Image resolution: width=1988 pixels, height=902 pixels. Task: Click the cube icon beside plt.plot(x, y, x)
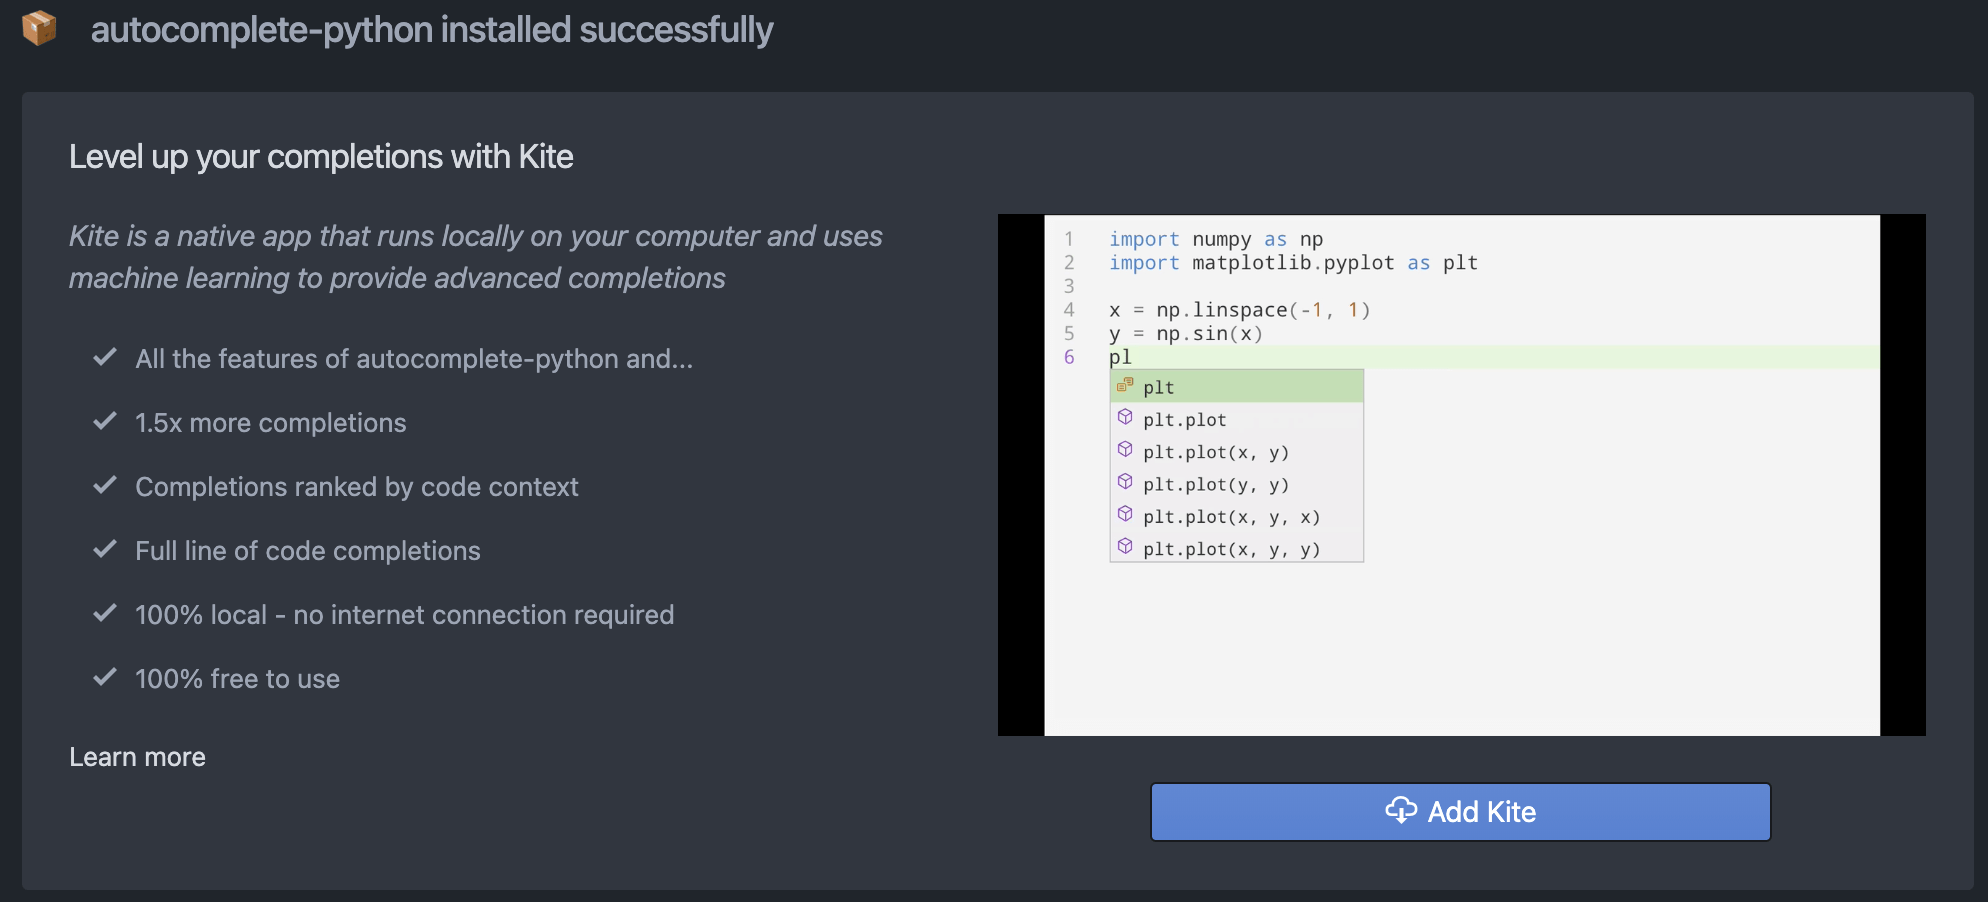pyautogui.click(x=1125, y=514)
